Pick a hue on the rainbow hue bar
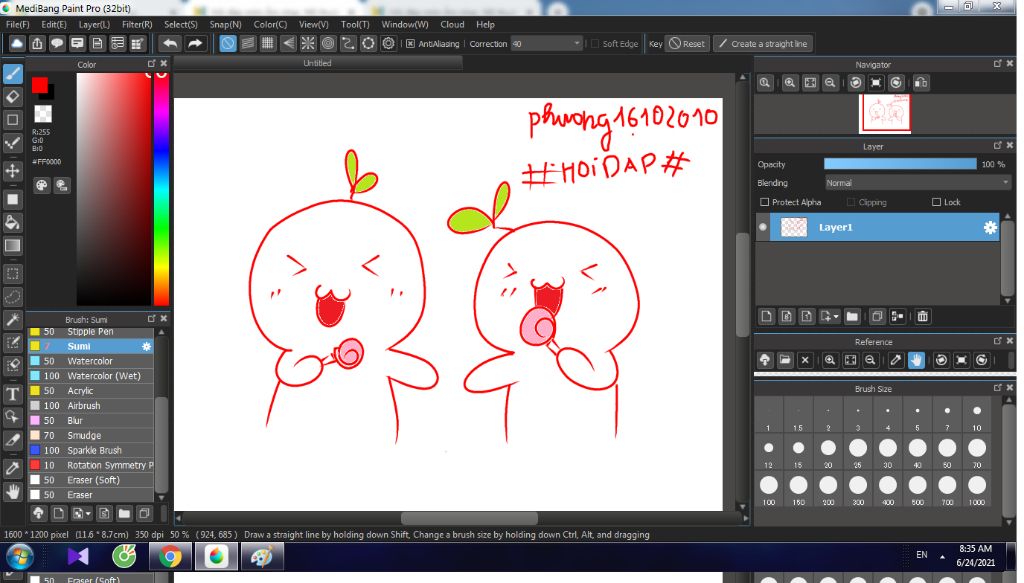Image resolution: width=1024 pixels, height=583 pixels. coord(161,189)
